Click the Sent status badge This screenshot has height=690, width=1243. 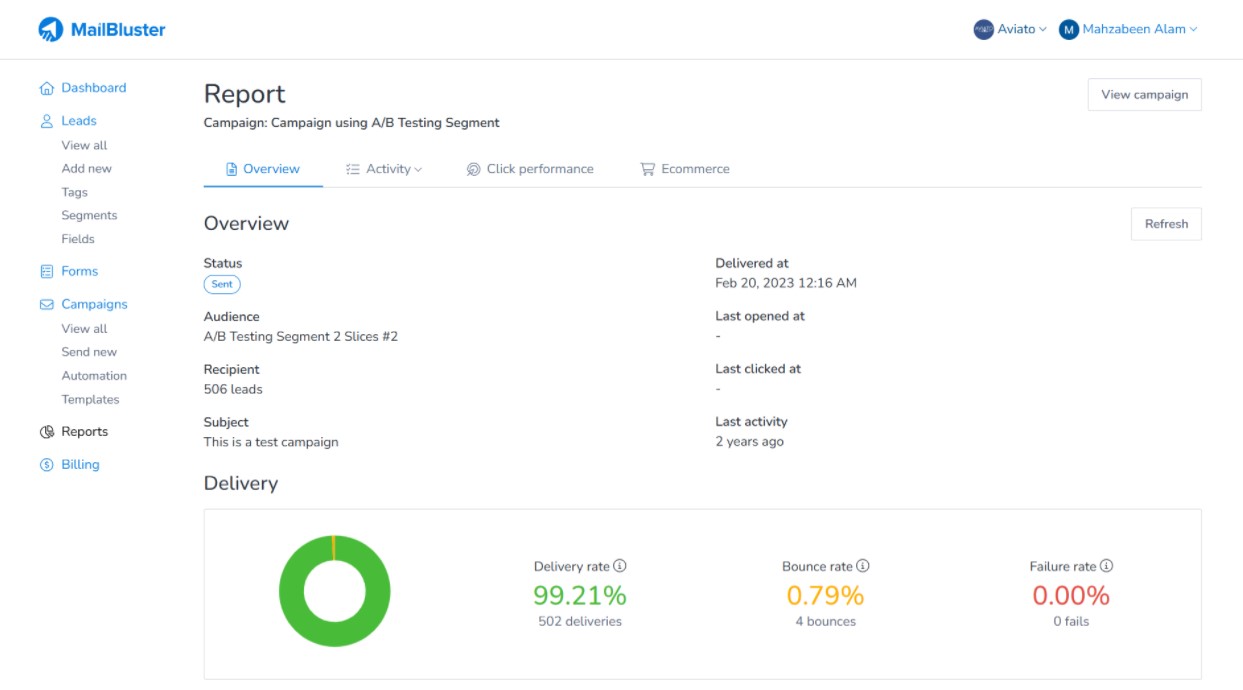pyautogui.click(x=222, y=284)
